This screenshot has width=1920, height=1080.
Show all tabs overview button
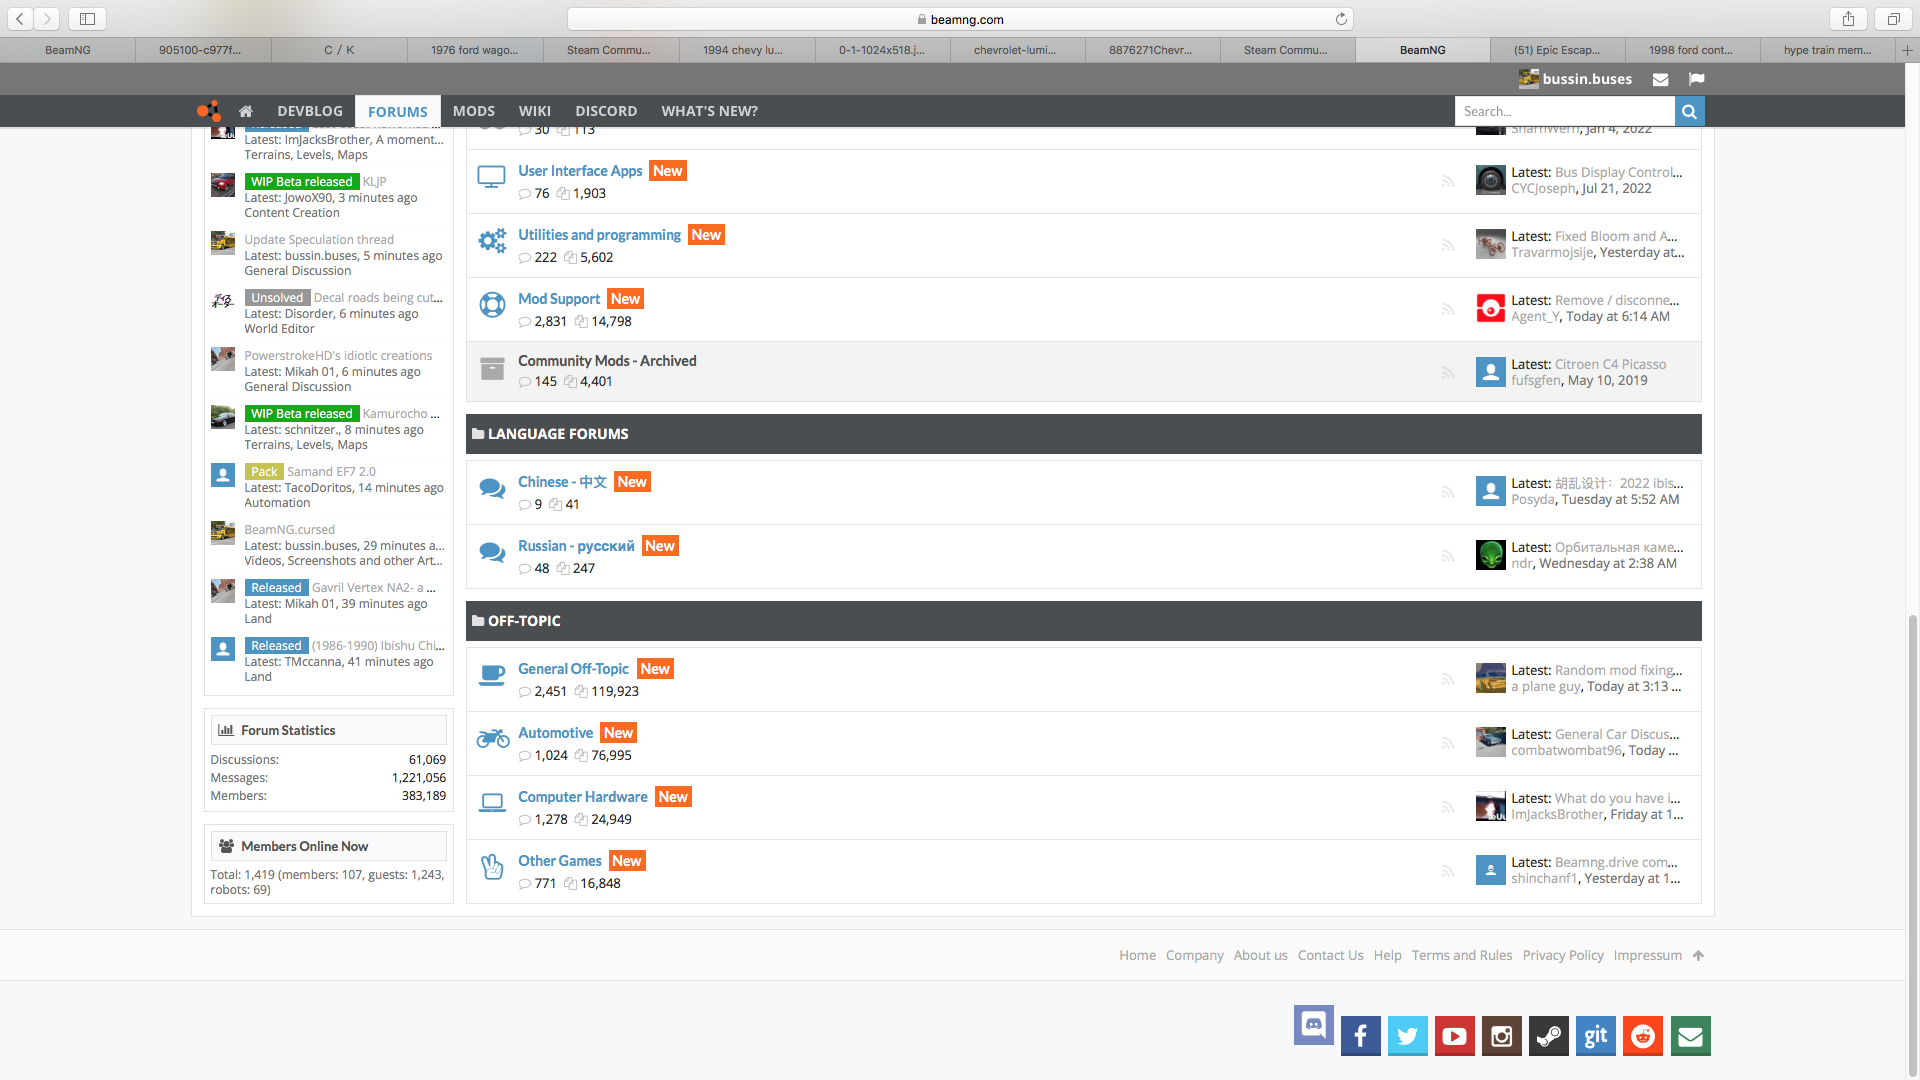tap(1893, 19)
